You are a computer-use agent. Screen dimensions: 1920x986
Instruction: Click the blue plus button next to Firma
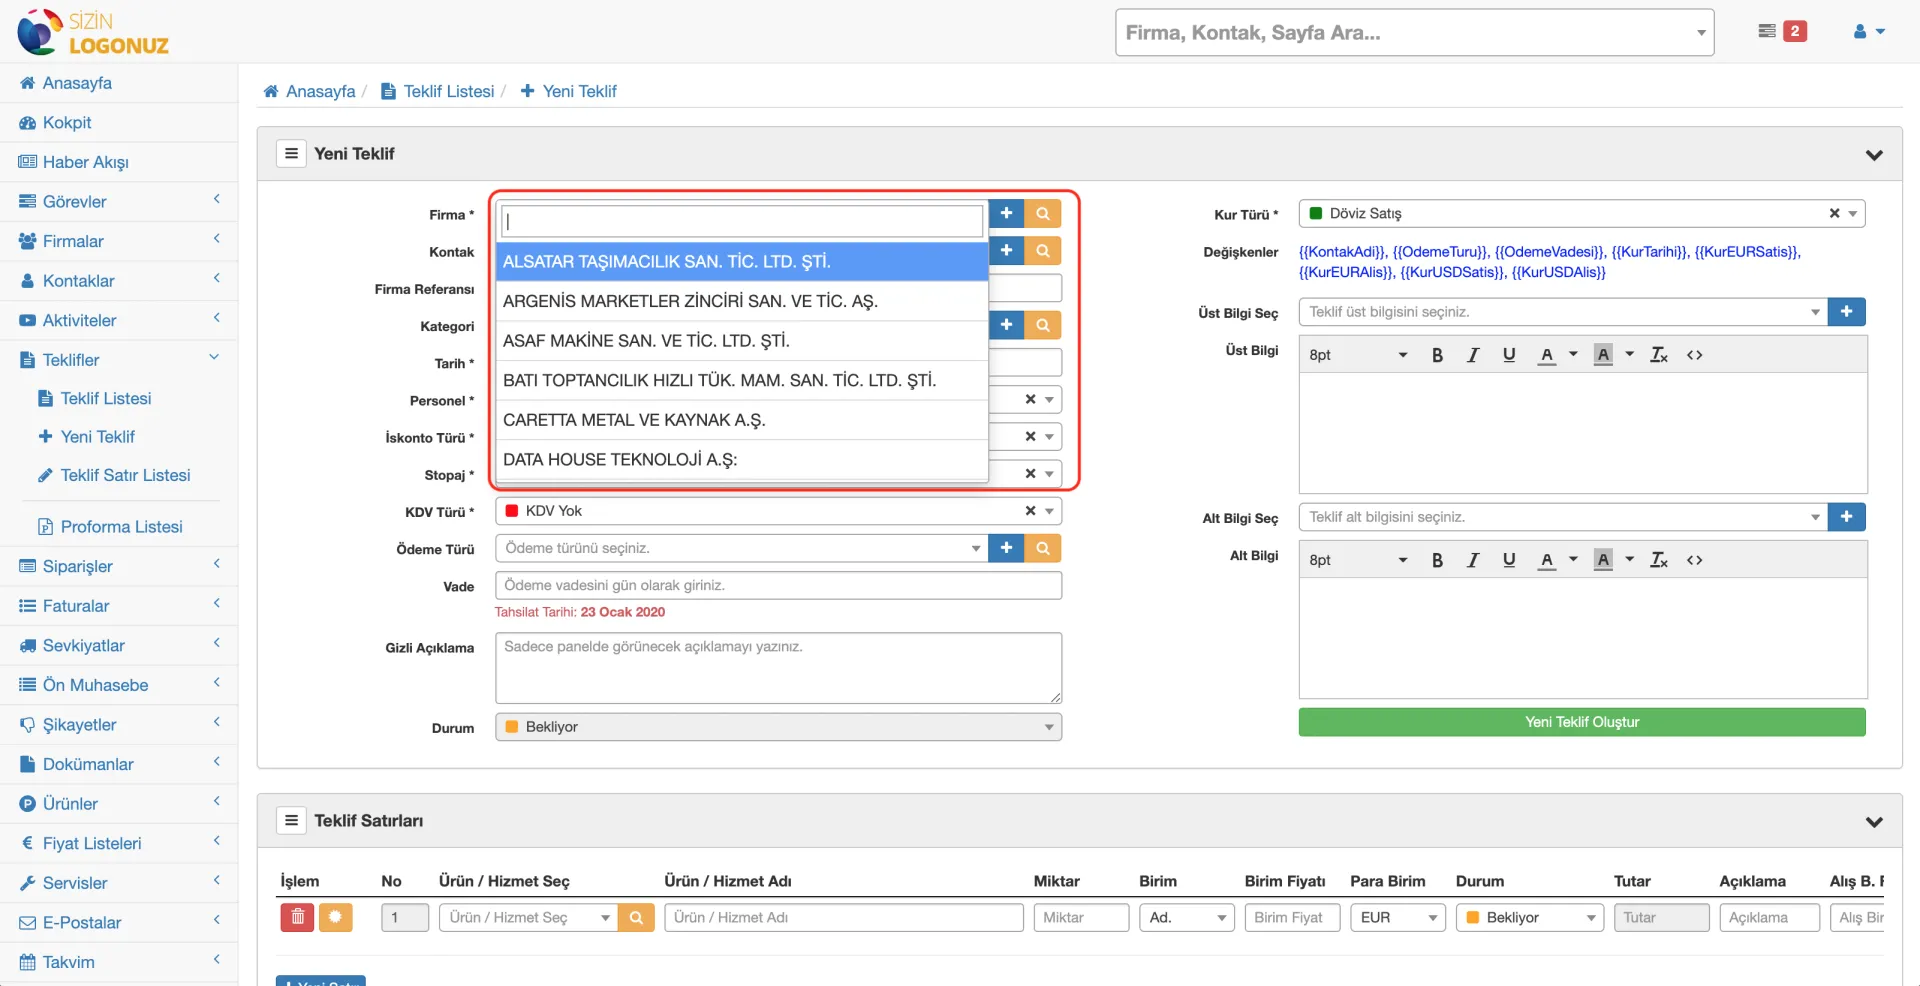[1006, 214]
